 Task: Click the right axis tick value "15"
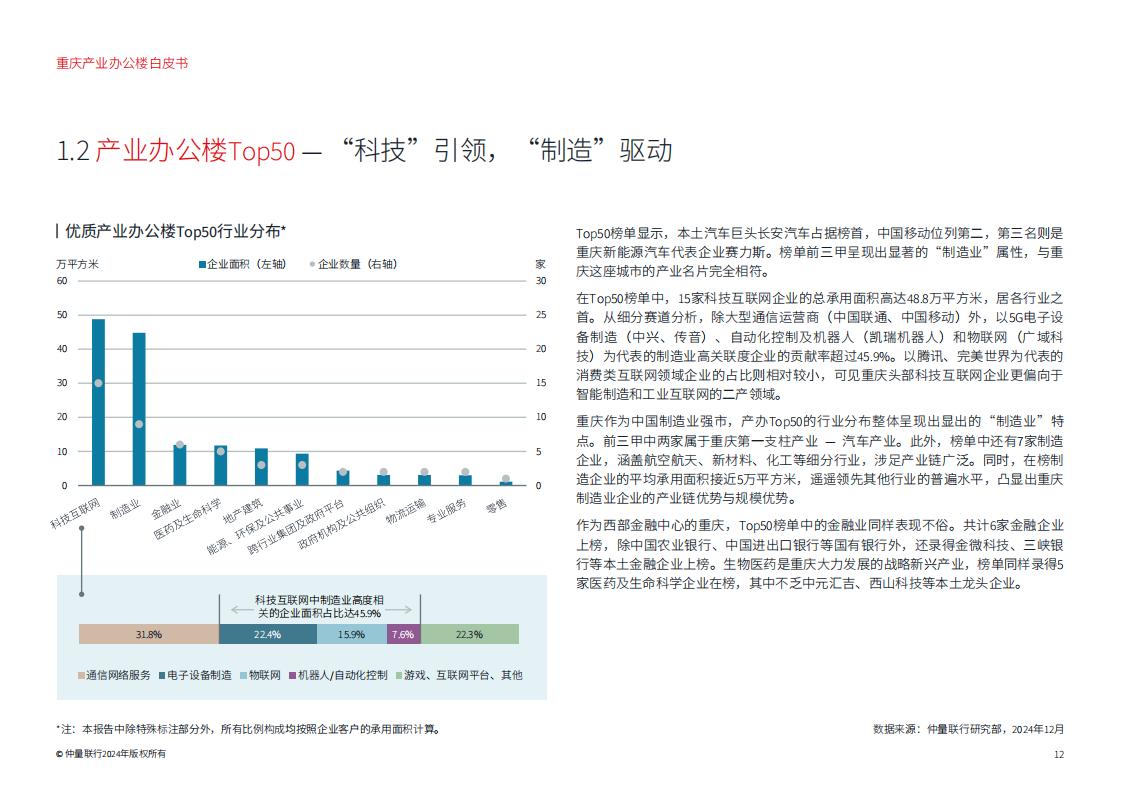(x=541, y=383)
